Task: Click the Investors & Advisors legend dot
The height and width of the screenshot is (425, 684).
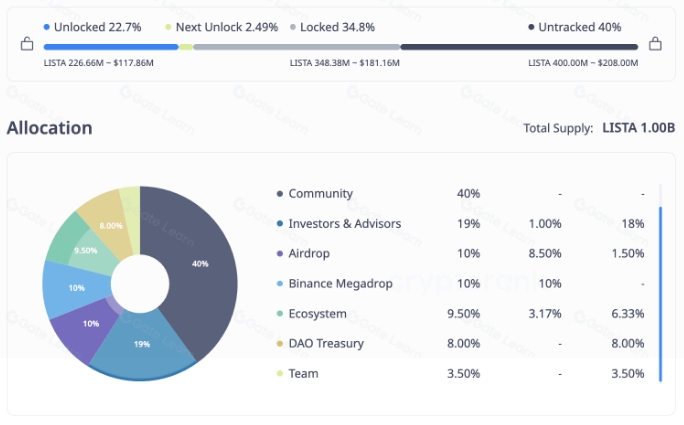Action: click(280, 223)
